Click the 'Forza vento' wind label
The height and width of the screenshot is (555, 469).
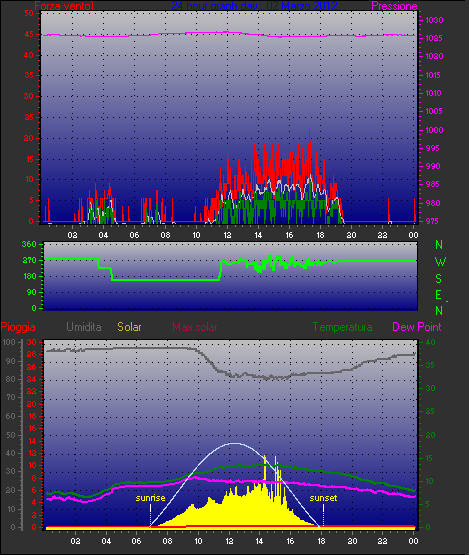click(64, 6)
